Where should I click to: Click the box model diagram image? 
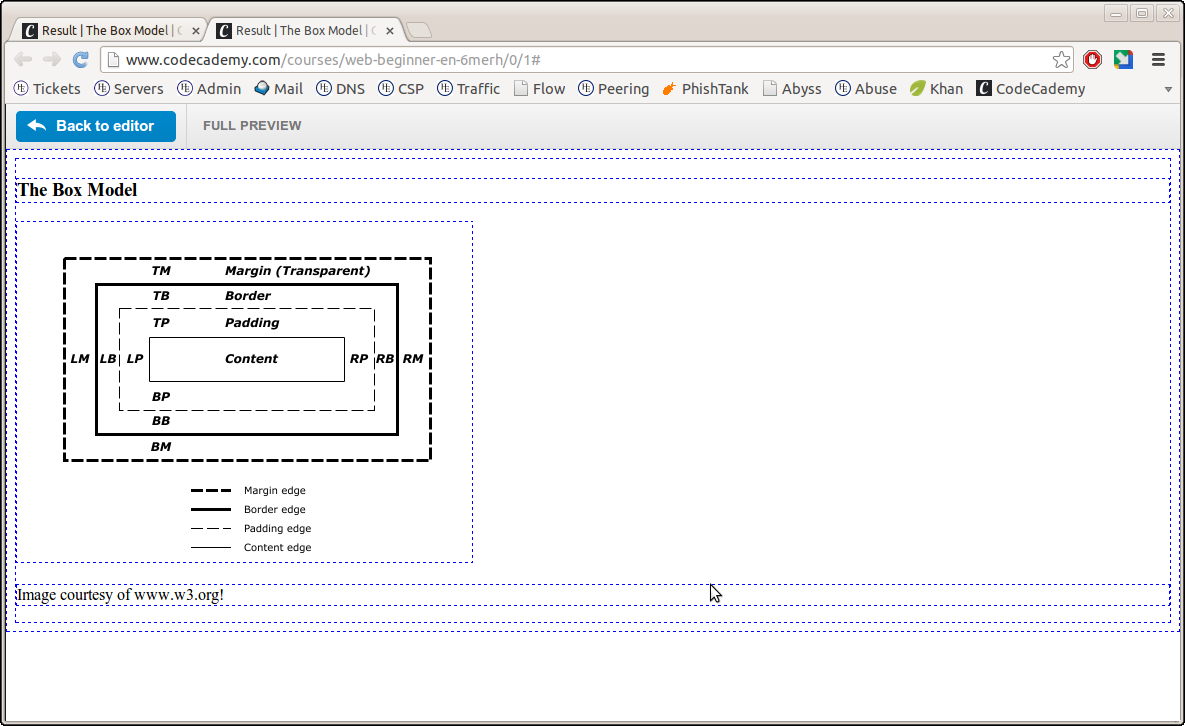[x=247, y=392]
